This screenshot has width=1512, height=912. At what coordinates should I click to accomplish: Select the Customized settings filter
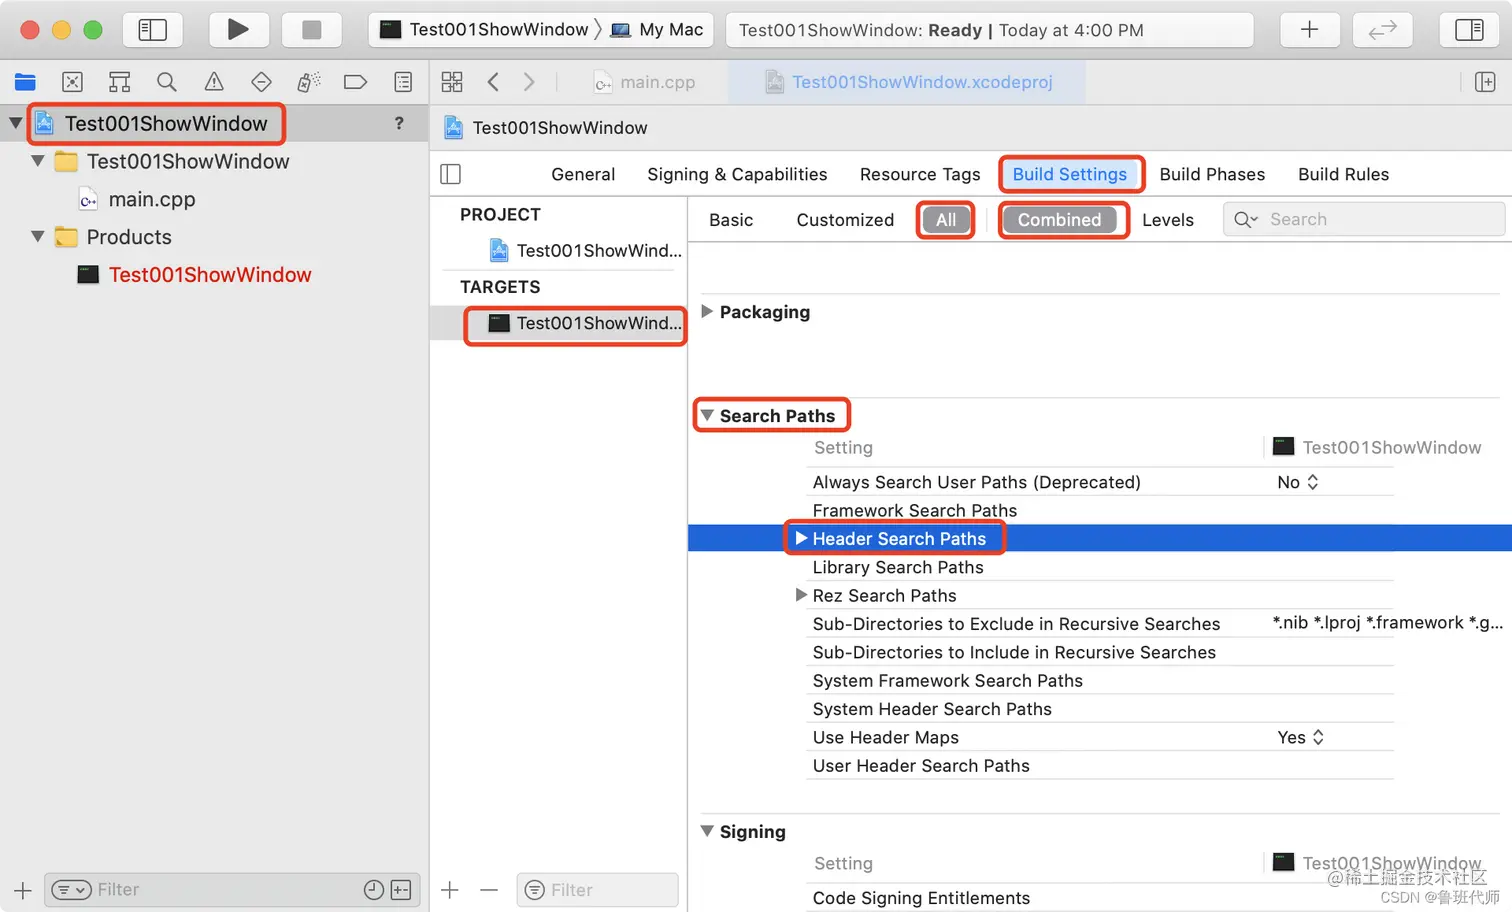[845, 220]
